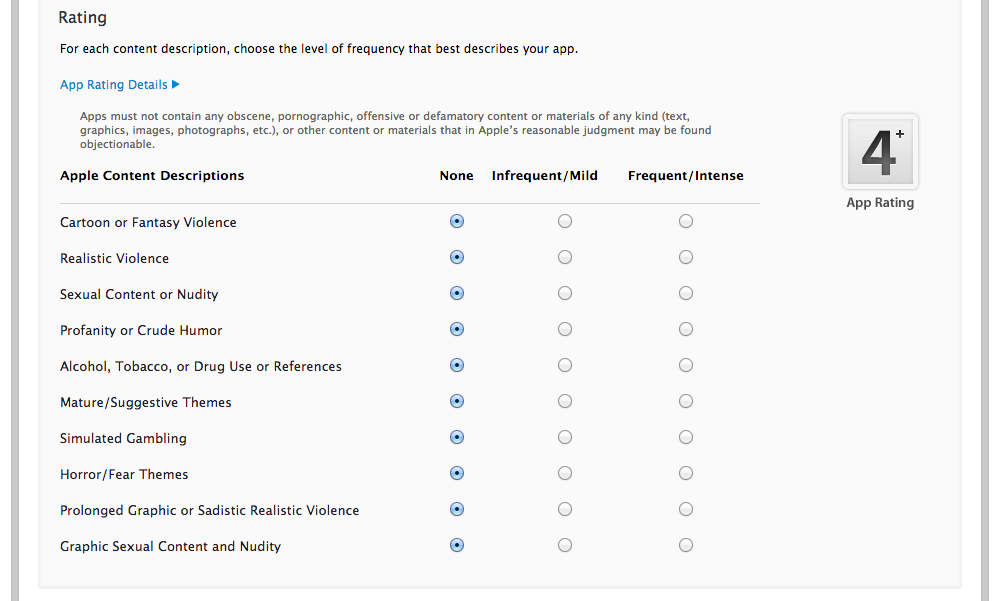Open the App Rating Details link
The height and width of the screenshot is (601, 1004).
[113, 84]
